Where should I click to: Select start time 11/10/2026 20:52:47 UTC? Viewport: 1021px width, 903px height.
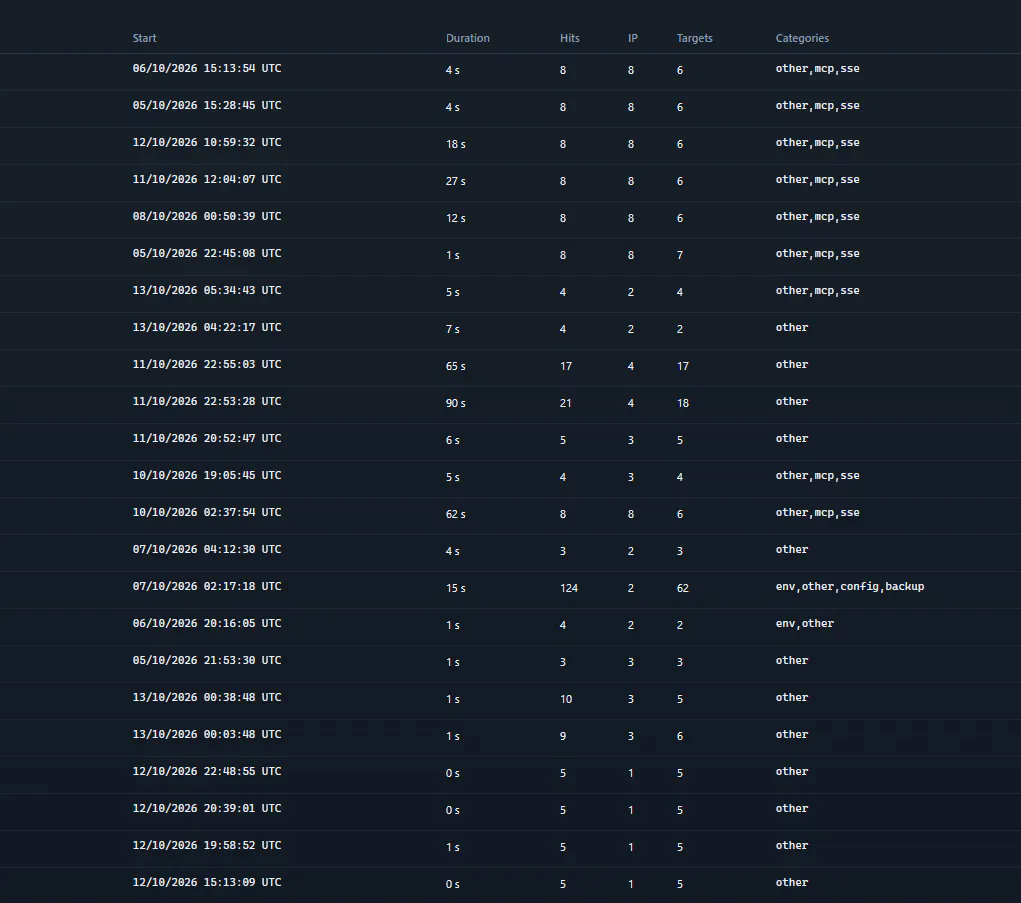tap(207, 438)
